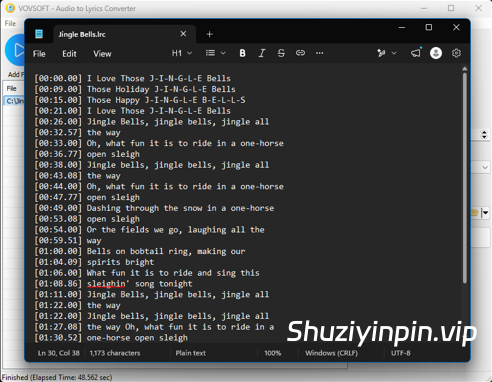Open more formatting options (three dots)
The width and height of the screenshot is (492, 382).
tap(319, 53)
